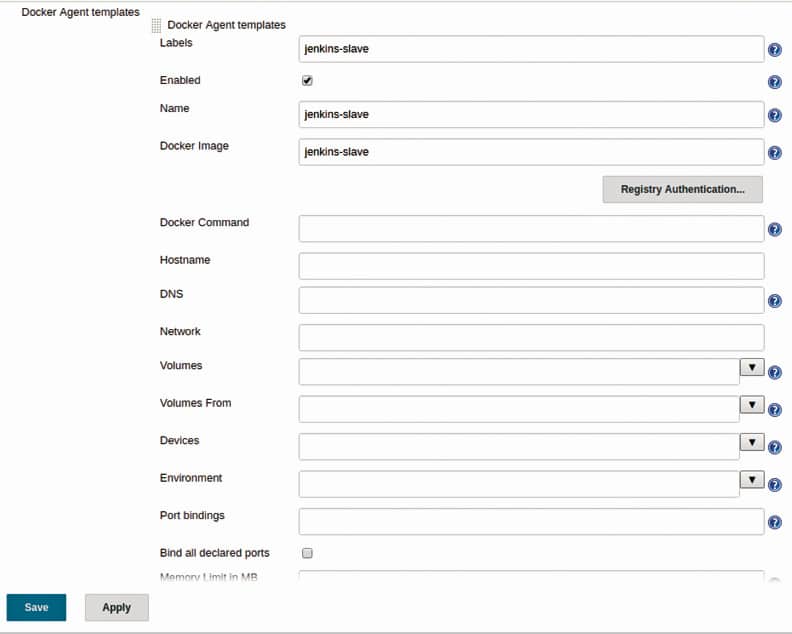Image resolution: width=792 pixels, height=634 pixels.
Task: Click the Registry Authentication button
Action: point(682,190)
